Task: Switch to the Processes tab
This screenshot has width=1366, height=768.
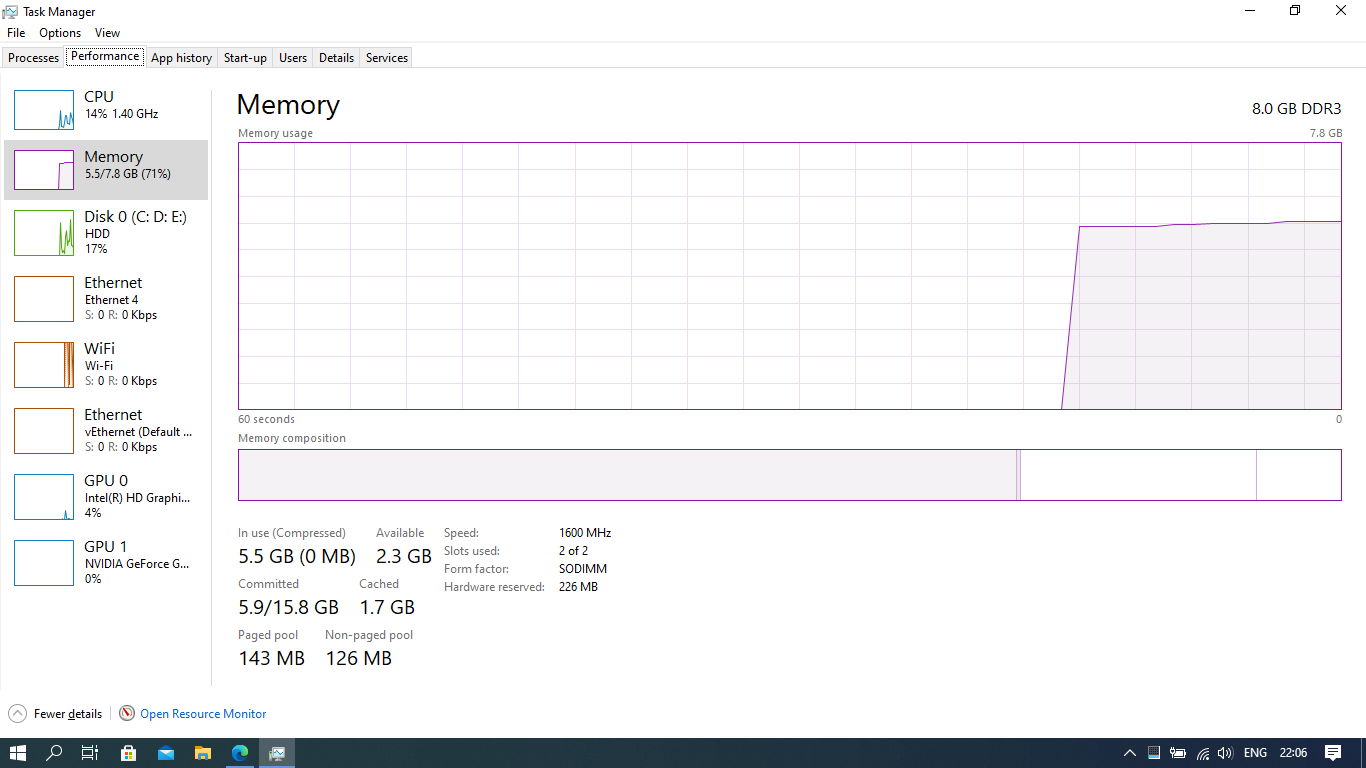Action: click(x=33, y=57)
